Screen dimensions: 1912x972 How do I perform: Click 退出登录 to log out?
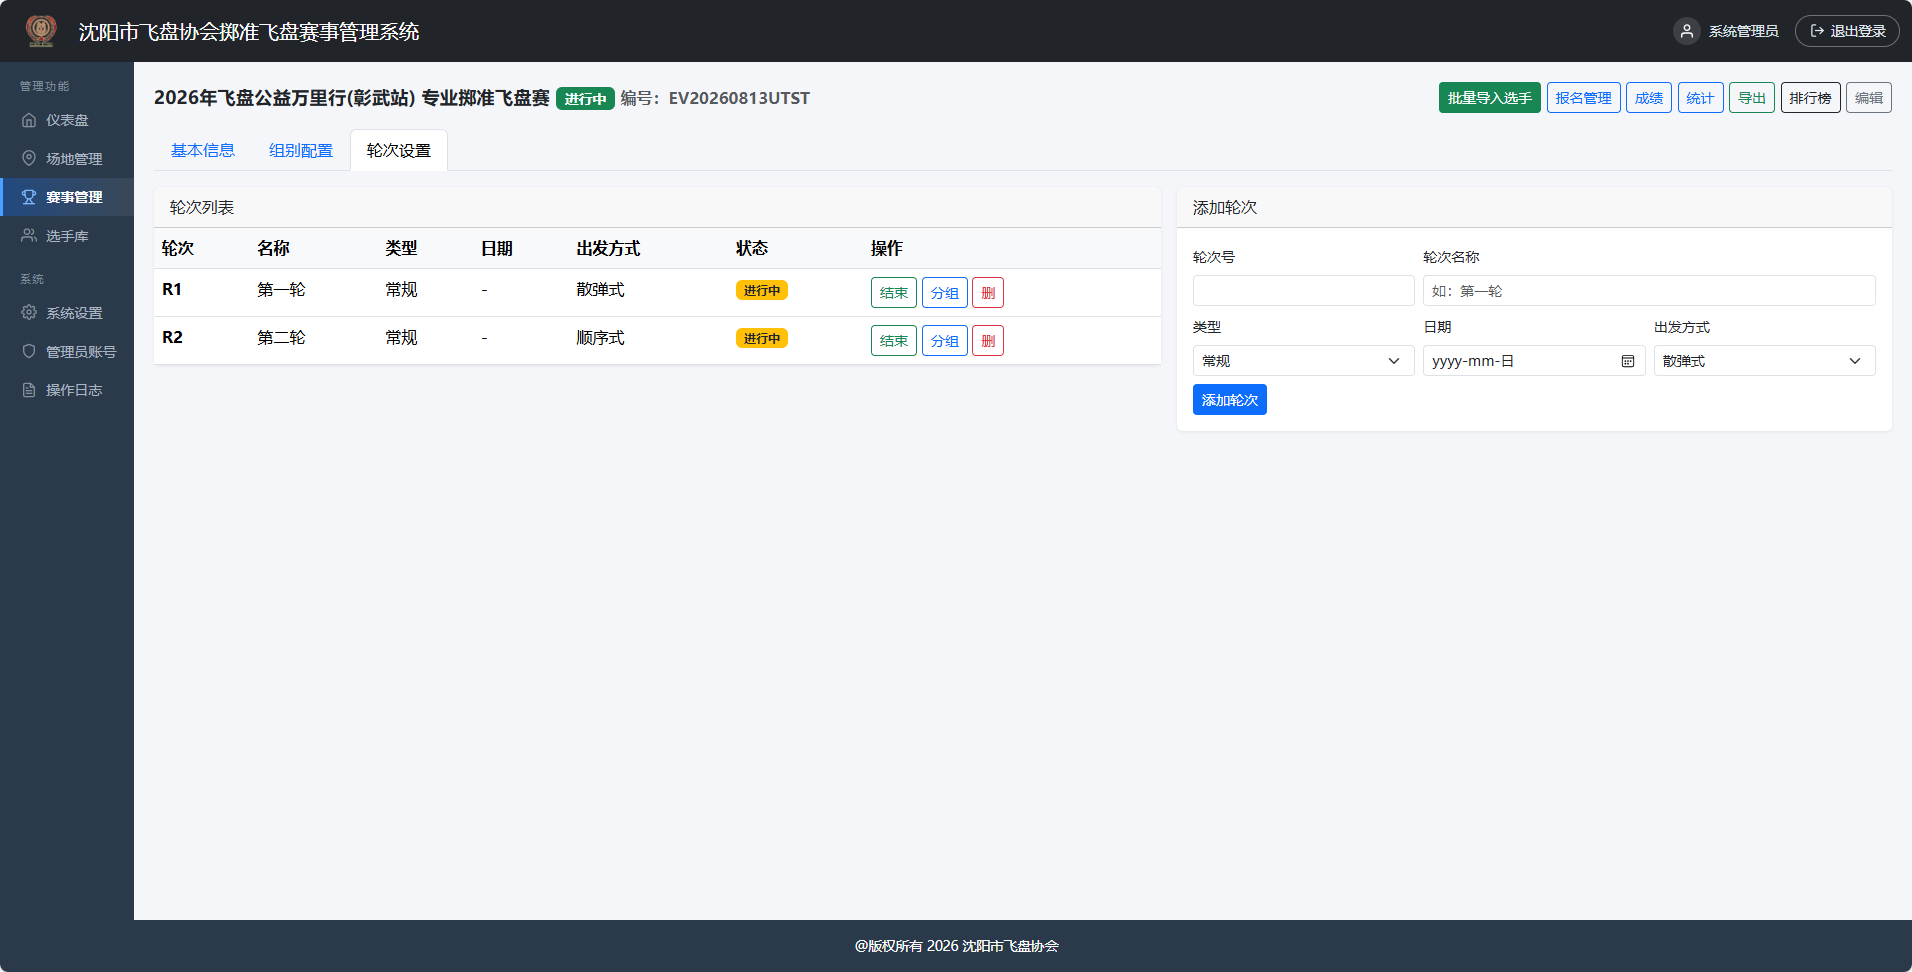click(1847, 31)
